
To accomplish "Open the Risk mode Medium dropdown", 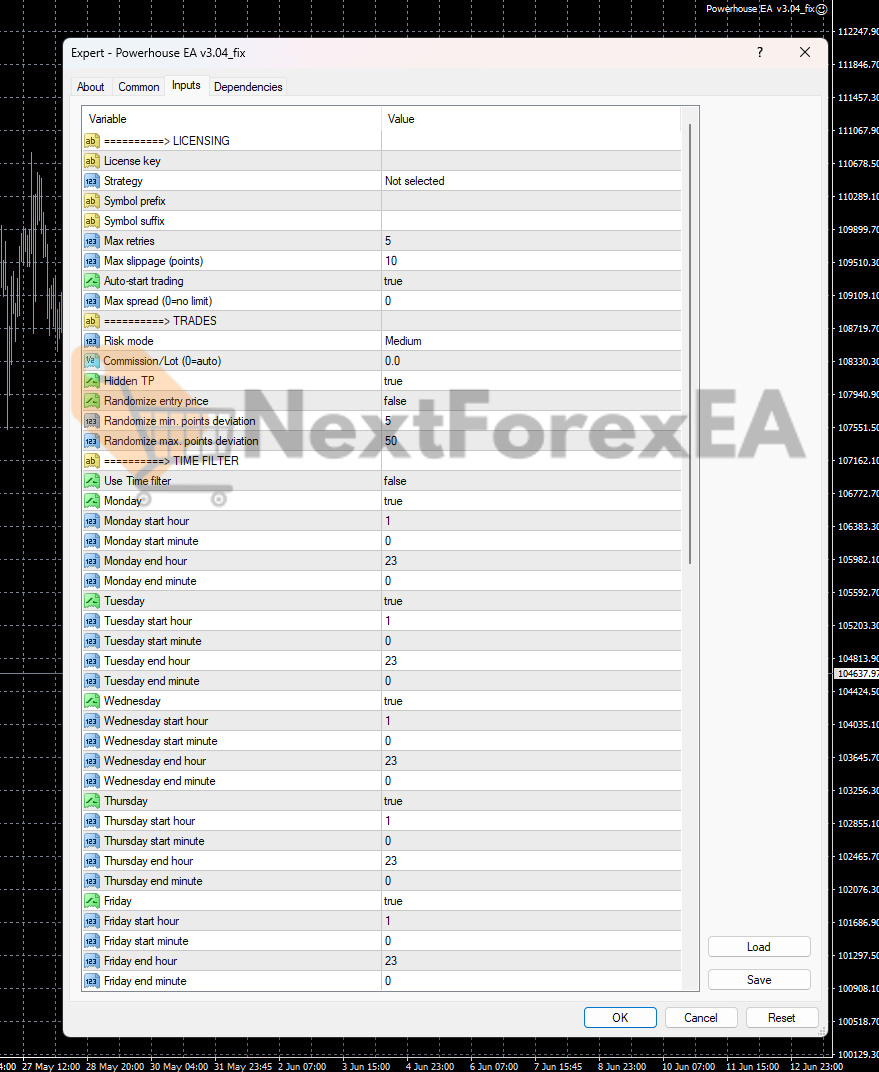I will coord(530,341).
